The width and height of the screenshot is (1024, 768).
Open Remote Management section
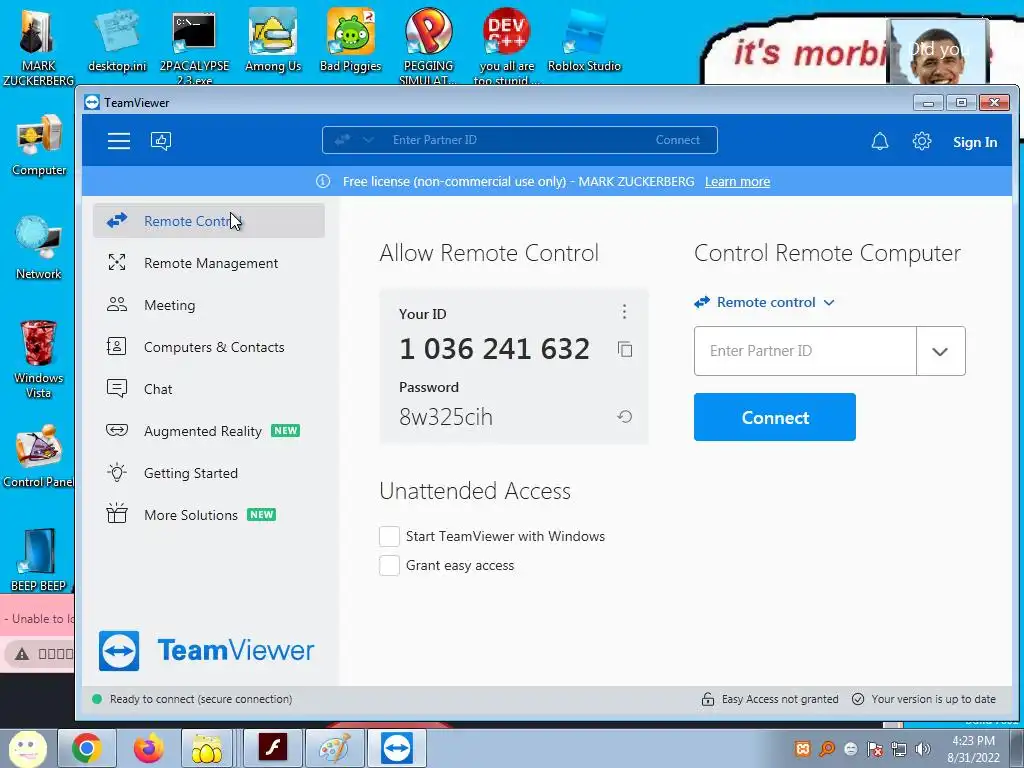coord(209,263)
